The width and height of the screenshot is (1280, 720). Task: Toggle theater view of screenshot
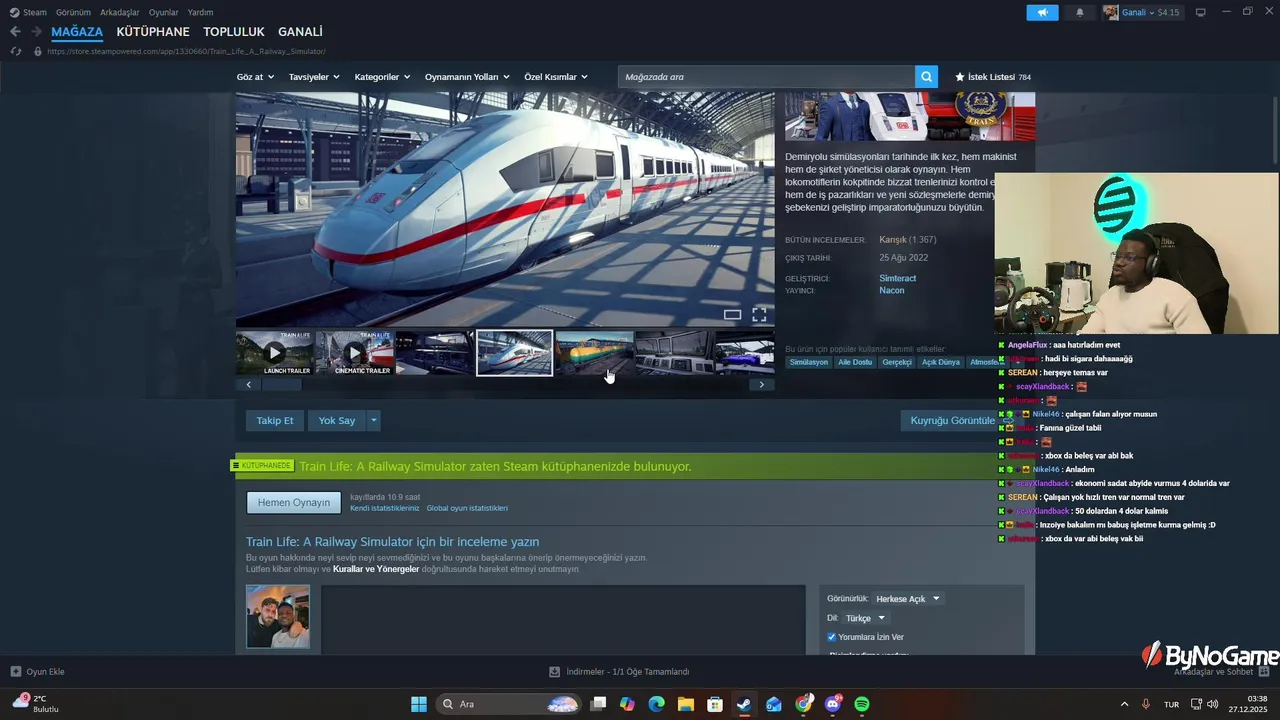point(732,314)
